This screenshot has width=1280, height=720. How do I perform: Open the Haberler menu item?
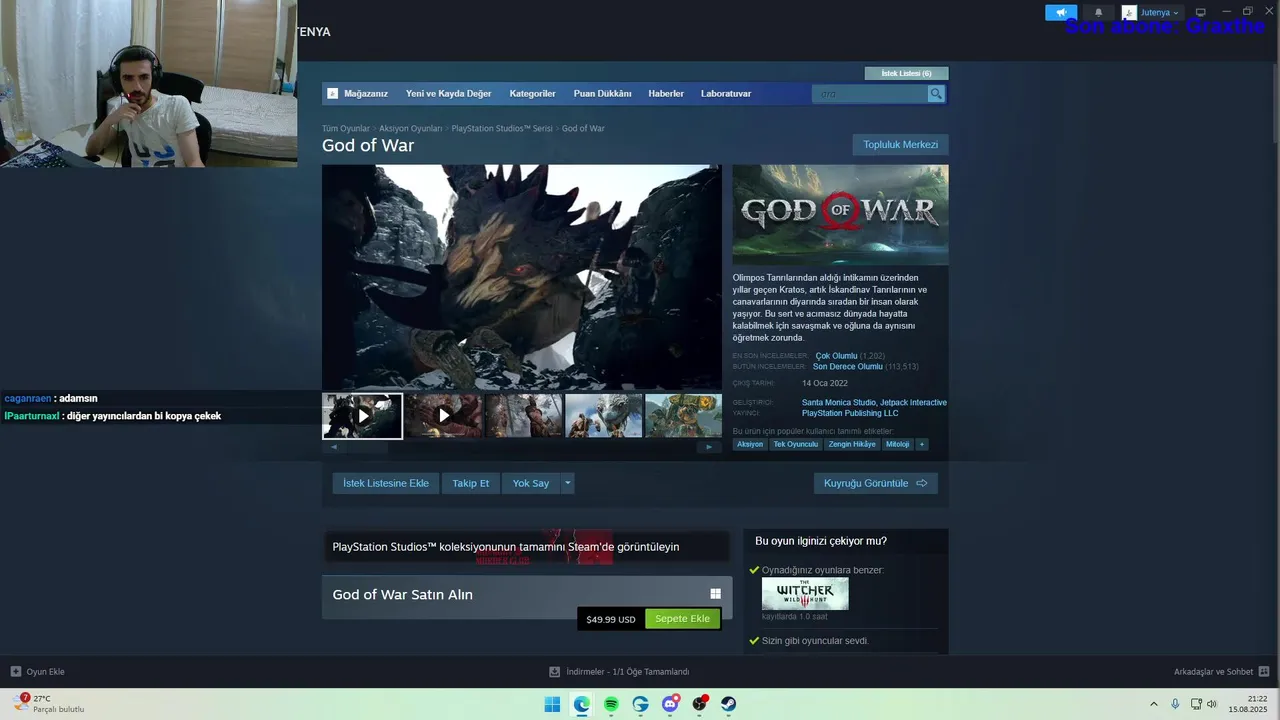(x=666, y=94)
